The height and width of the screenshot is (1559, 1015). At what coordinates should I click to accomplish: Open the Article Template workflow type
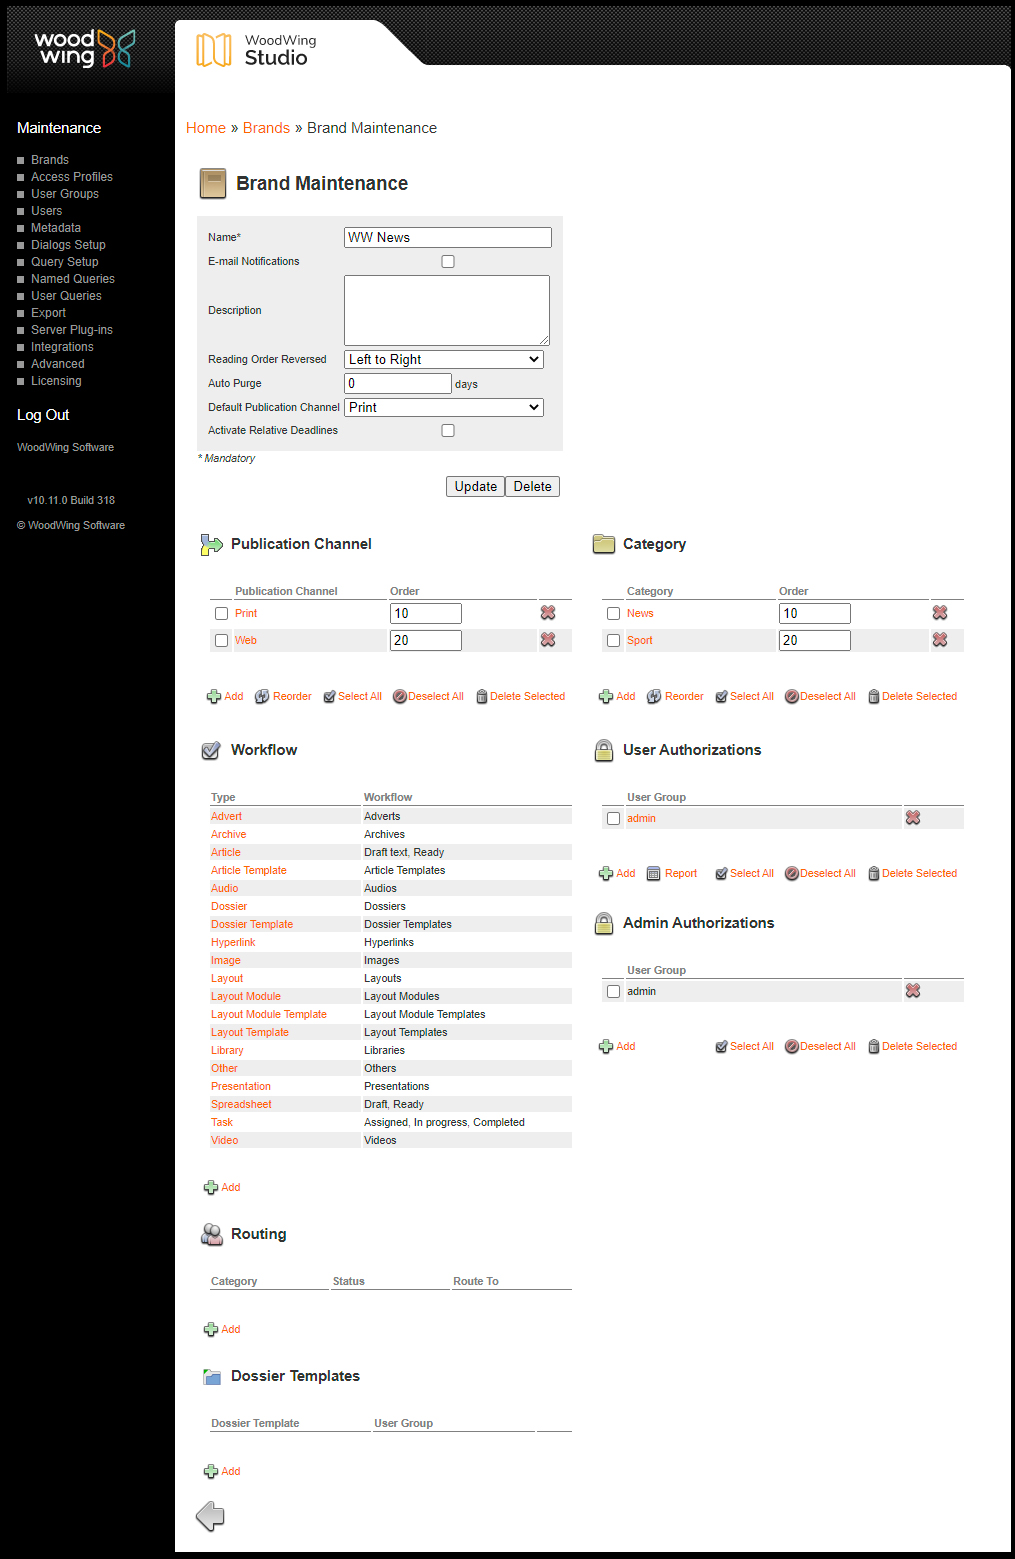point(249,870)
